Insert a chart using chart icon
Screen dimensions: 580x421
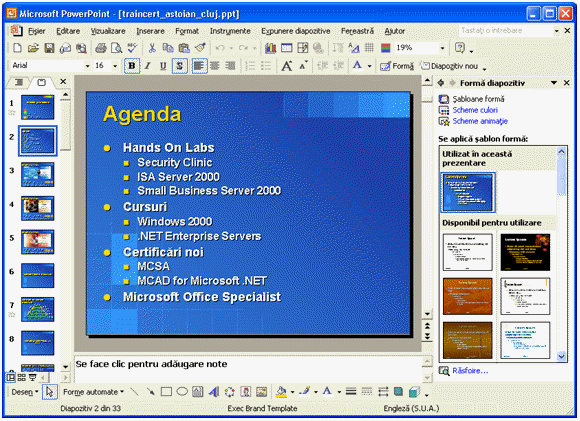coord(270,48)
